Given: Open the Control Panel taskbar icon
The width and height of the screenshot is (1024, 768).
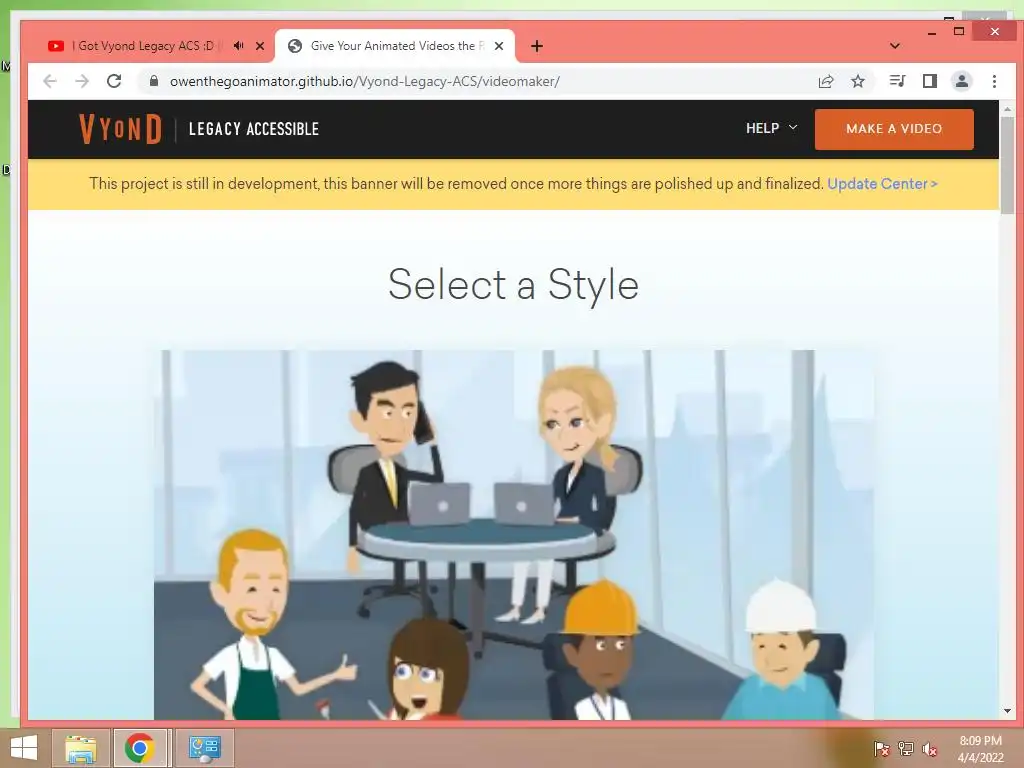Looking at the screenshot, I should (x=204, y=748).
